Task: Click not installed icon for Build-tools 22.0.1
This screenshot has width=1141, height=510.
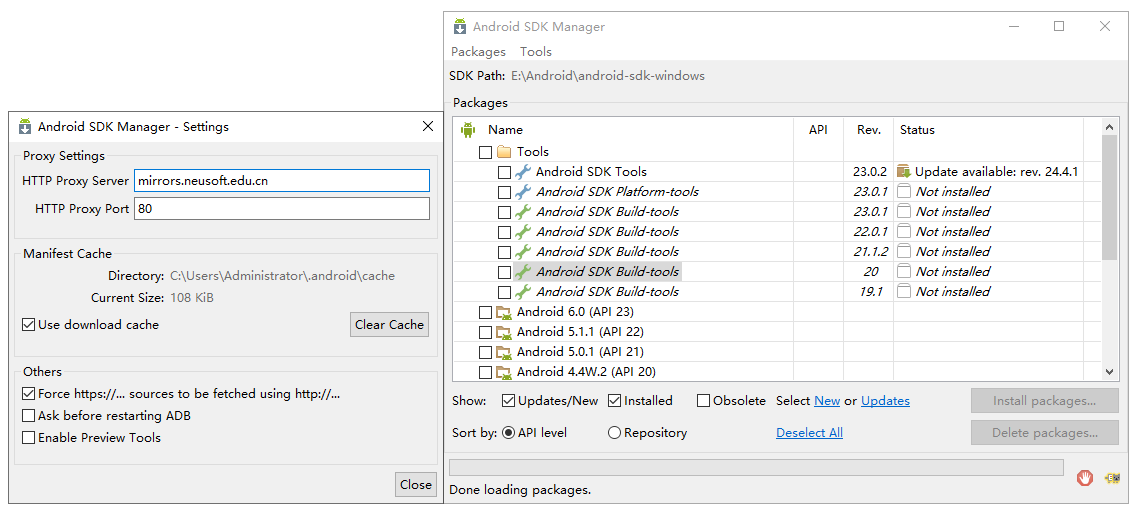Action: (904, 232)
